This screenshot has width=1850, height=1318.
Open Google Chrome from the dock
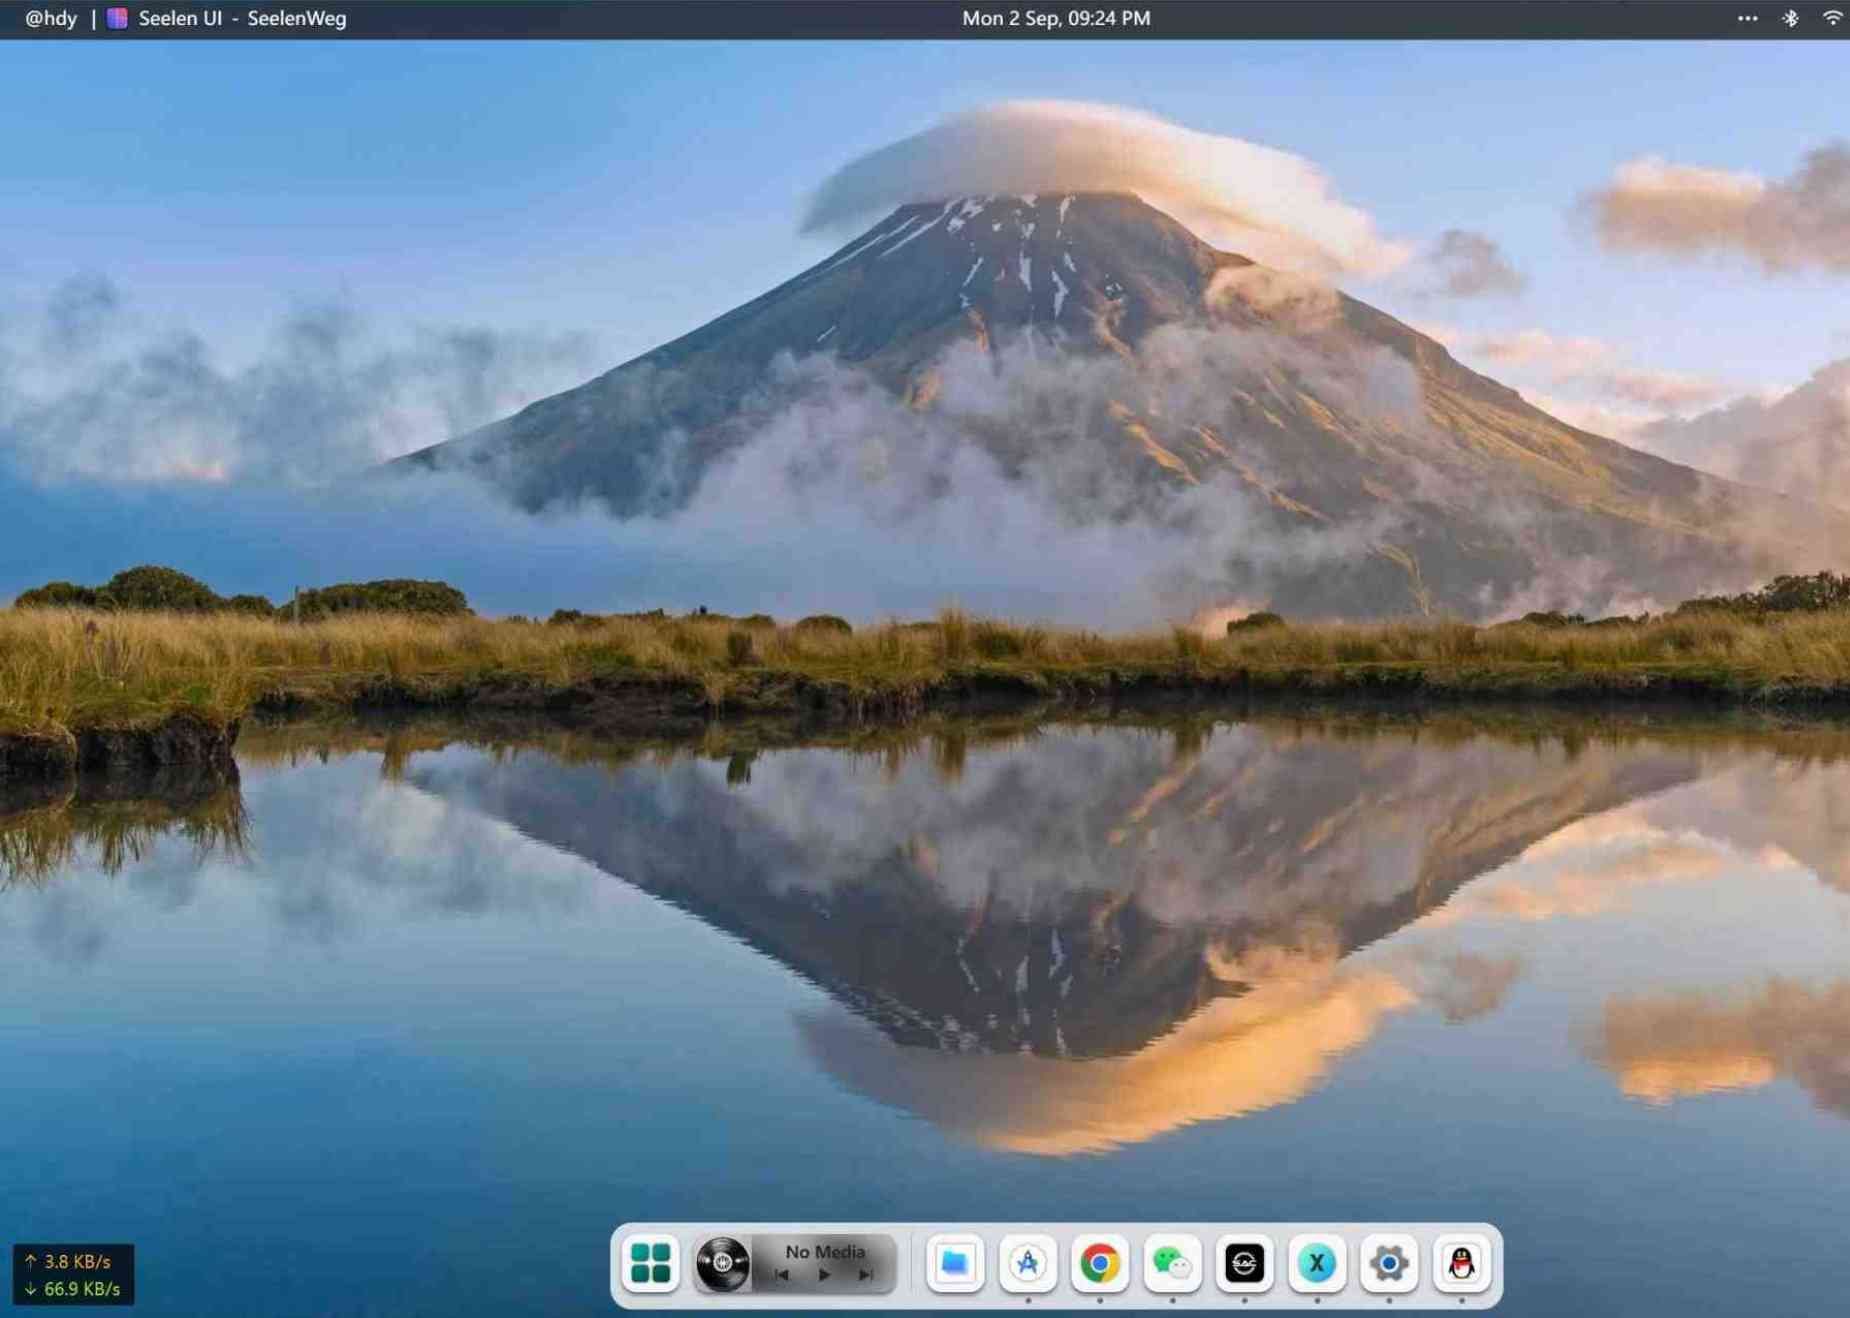pyautogui.click(x=1100, y=1263)
